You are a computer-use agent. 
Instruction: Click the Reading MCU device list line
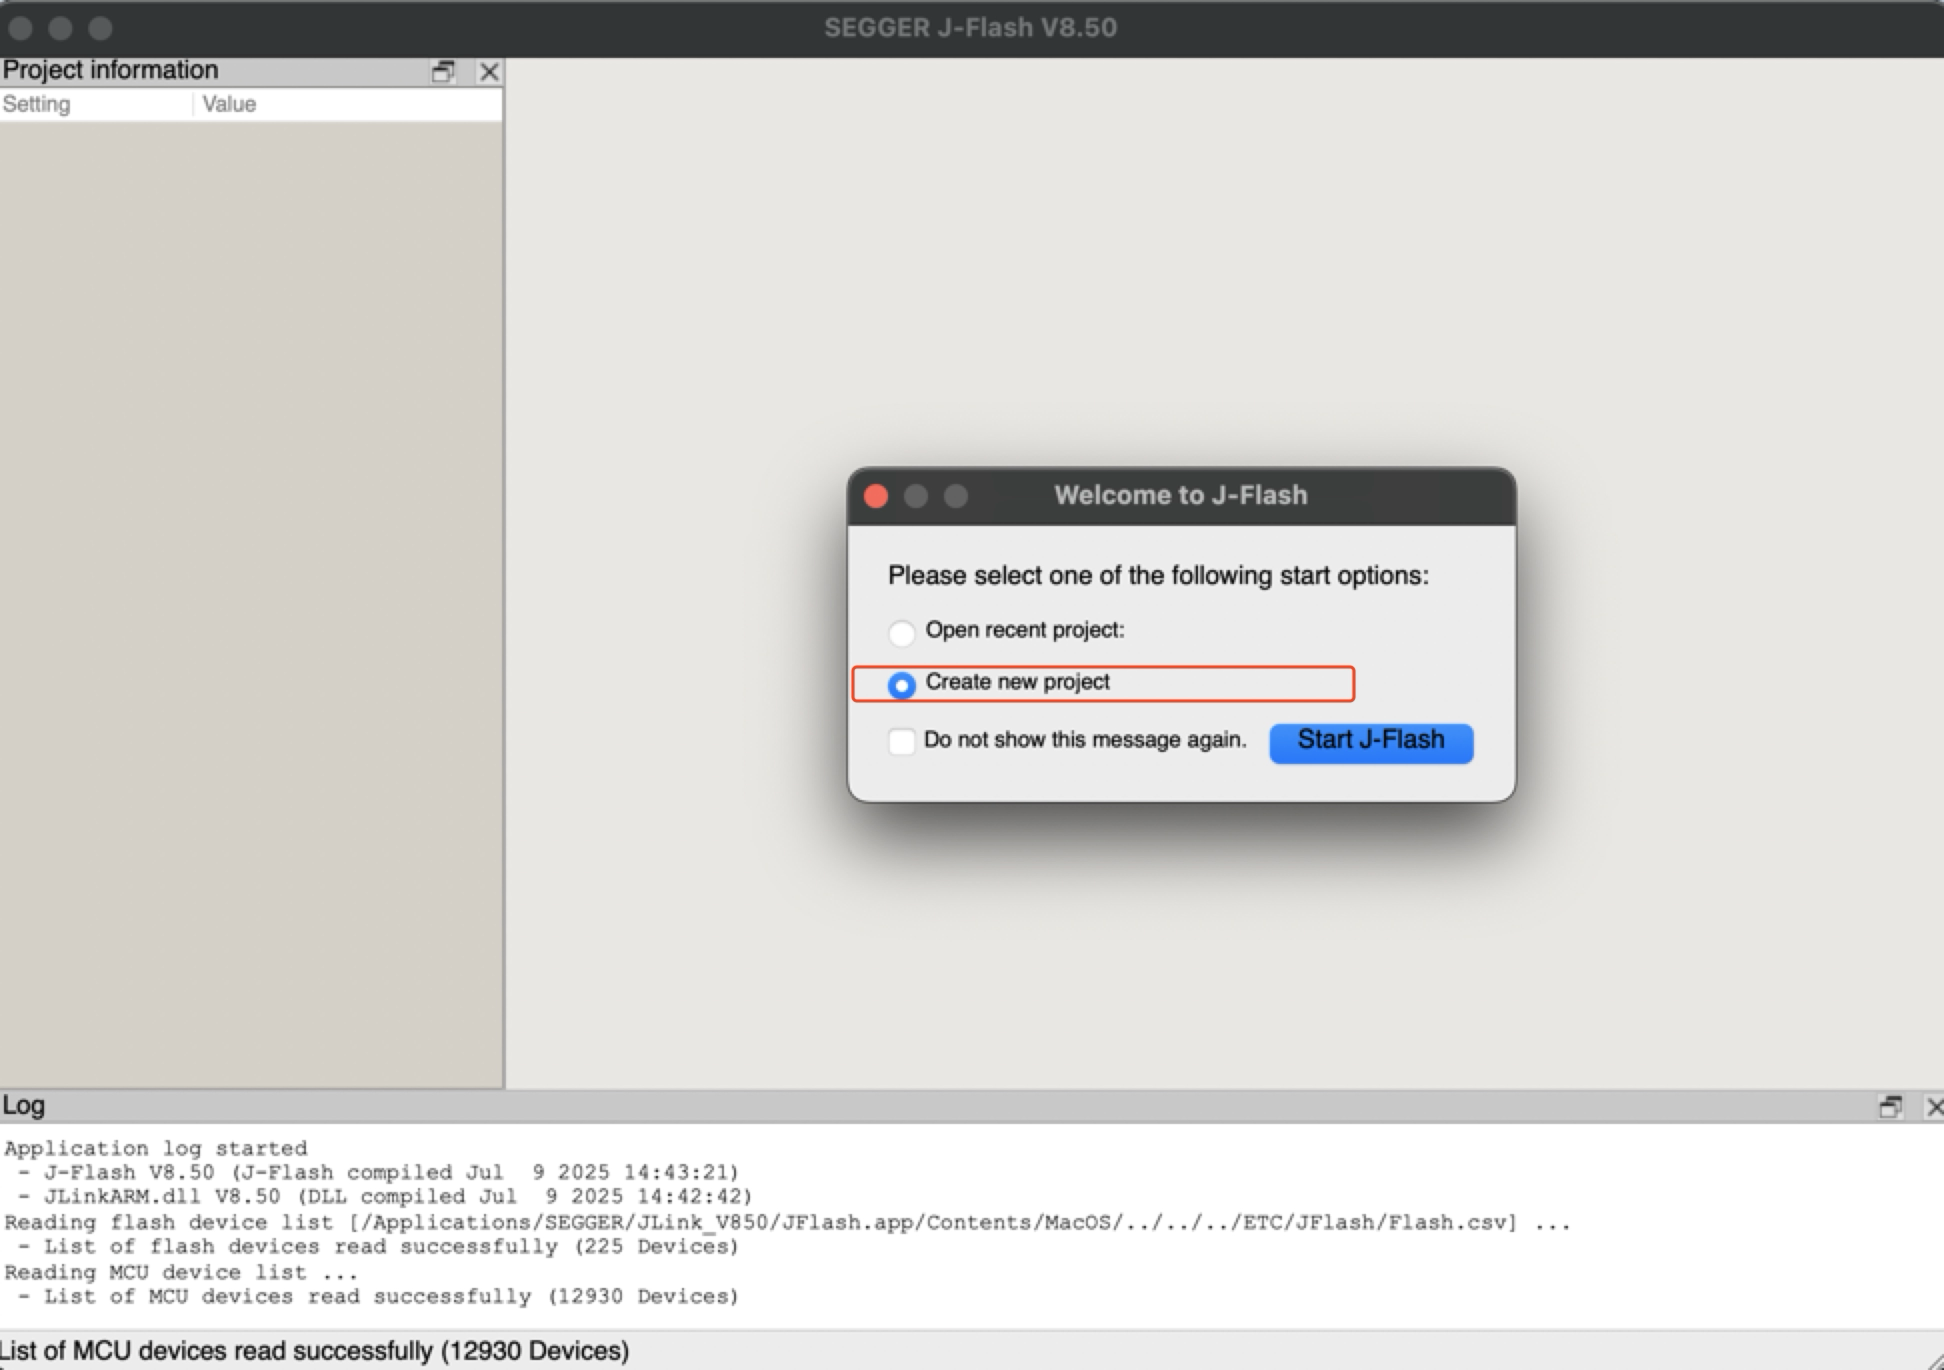point(181,1272)
